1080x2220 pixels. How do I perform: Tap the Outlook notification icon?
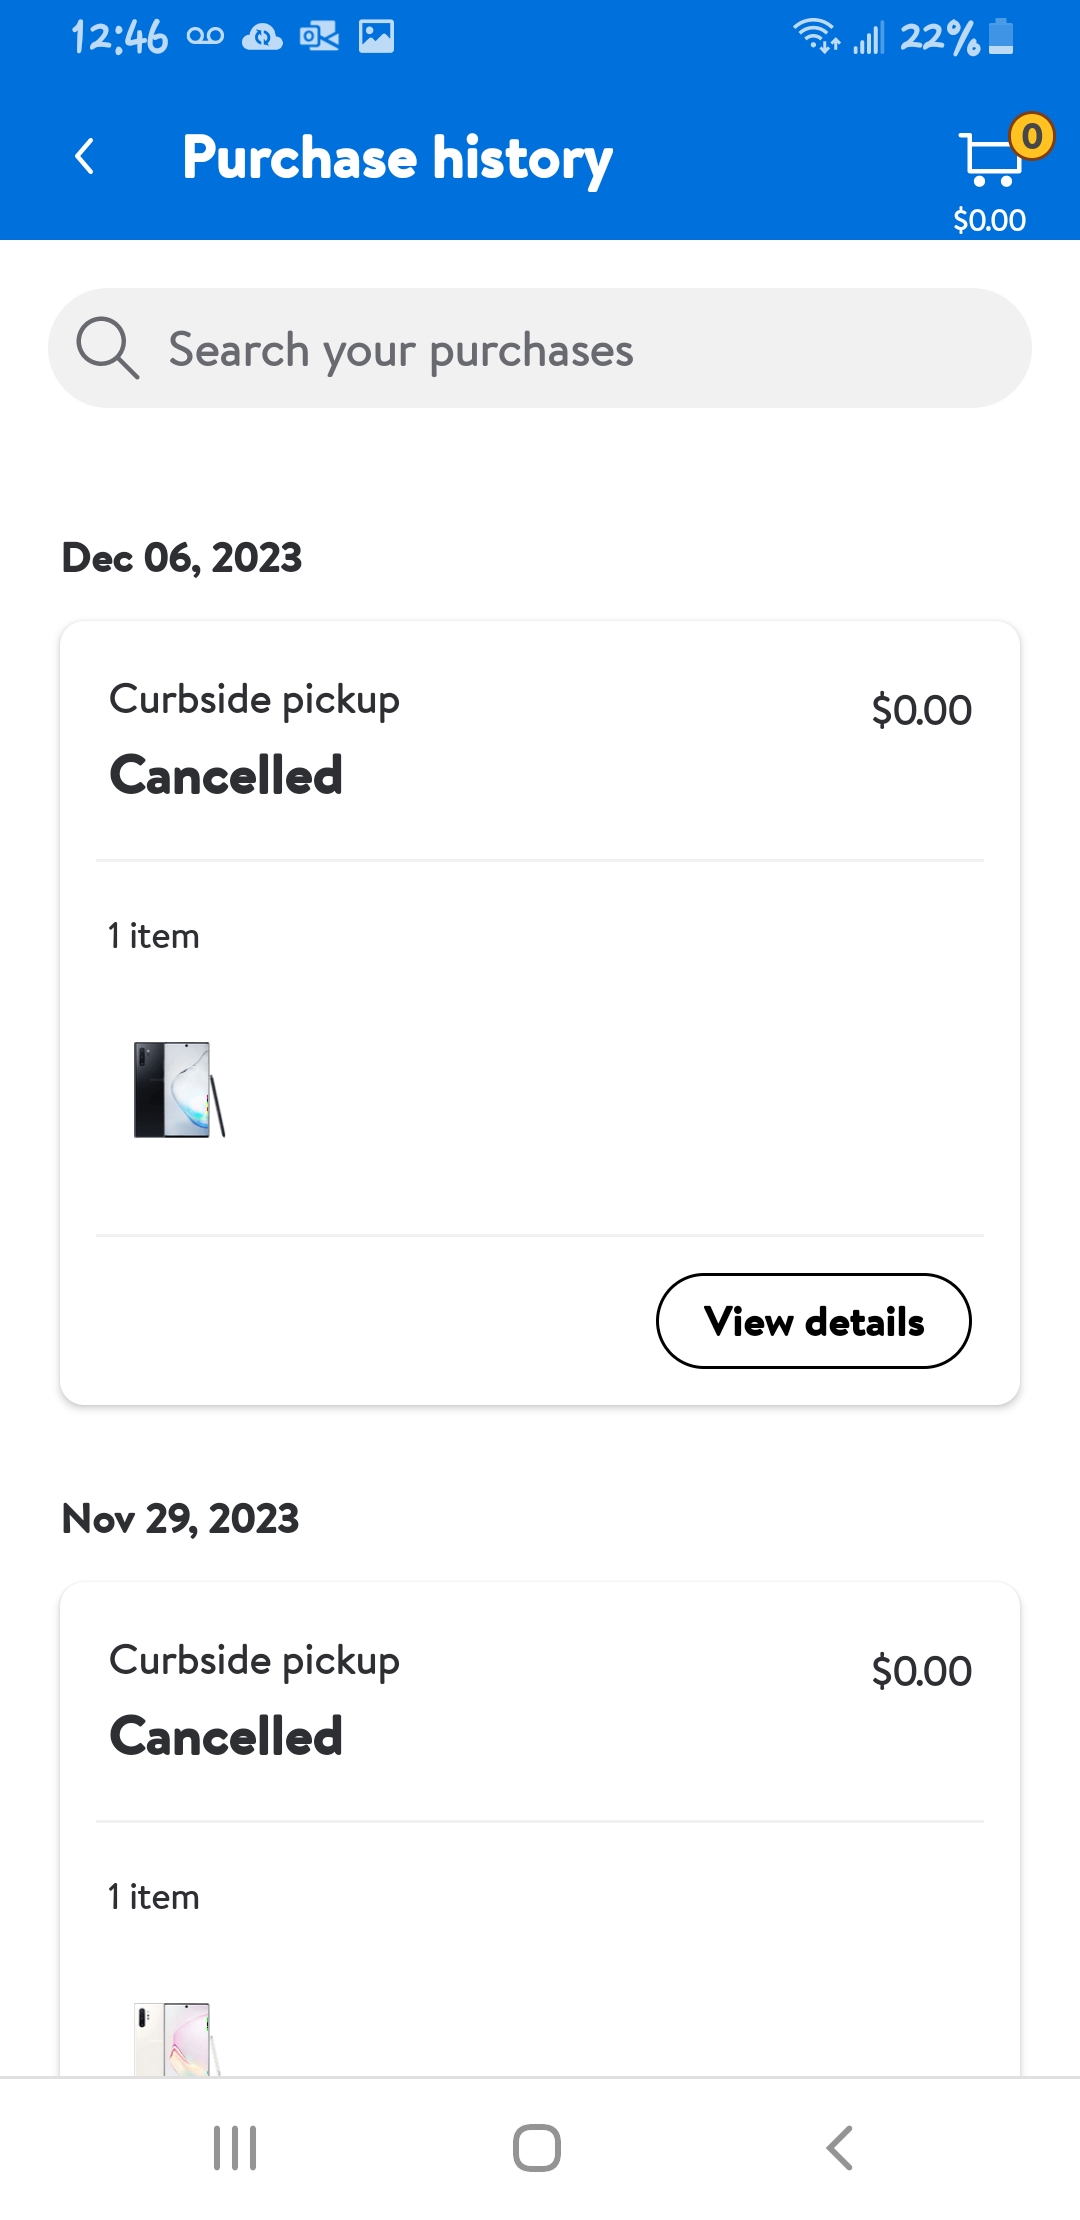click(x=319, y=37)
